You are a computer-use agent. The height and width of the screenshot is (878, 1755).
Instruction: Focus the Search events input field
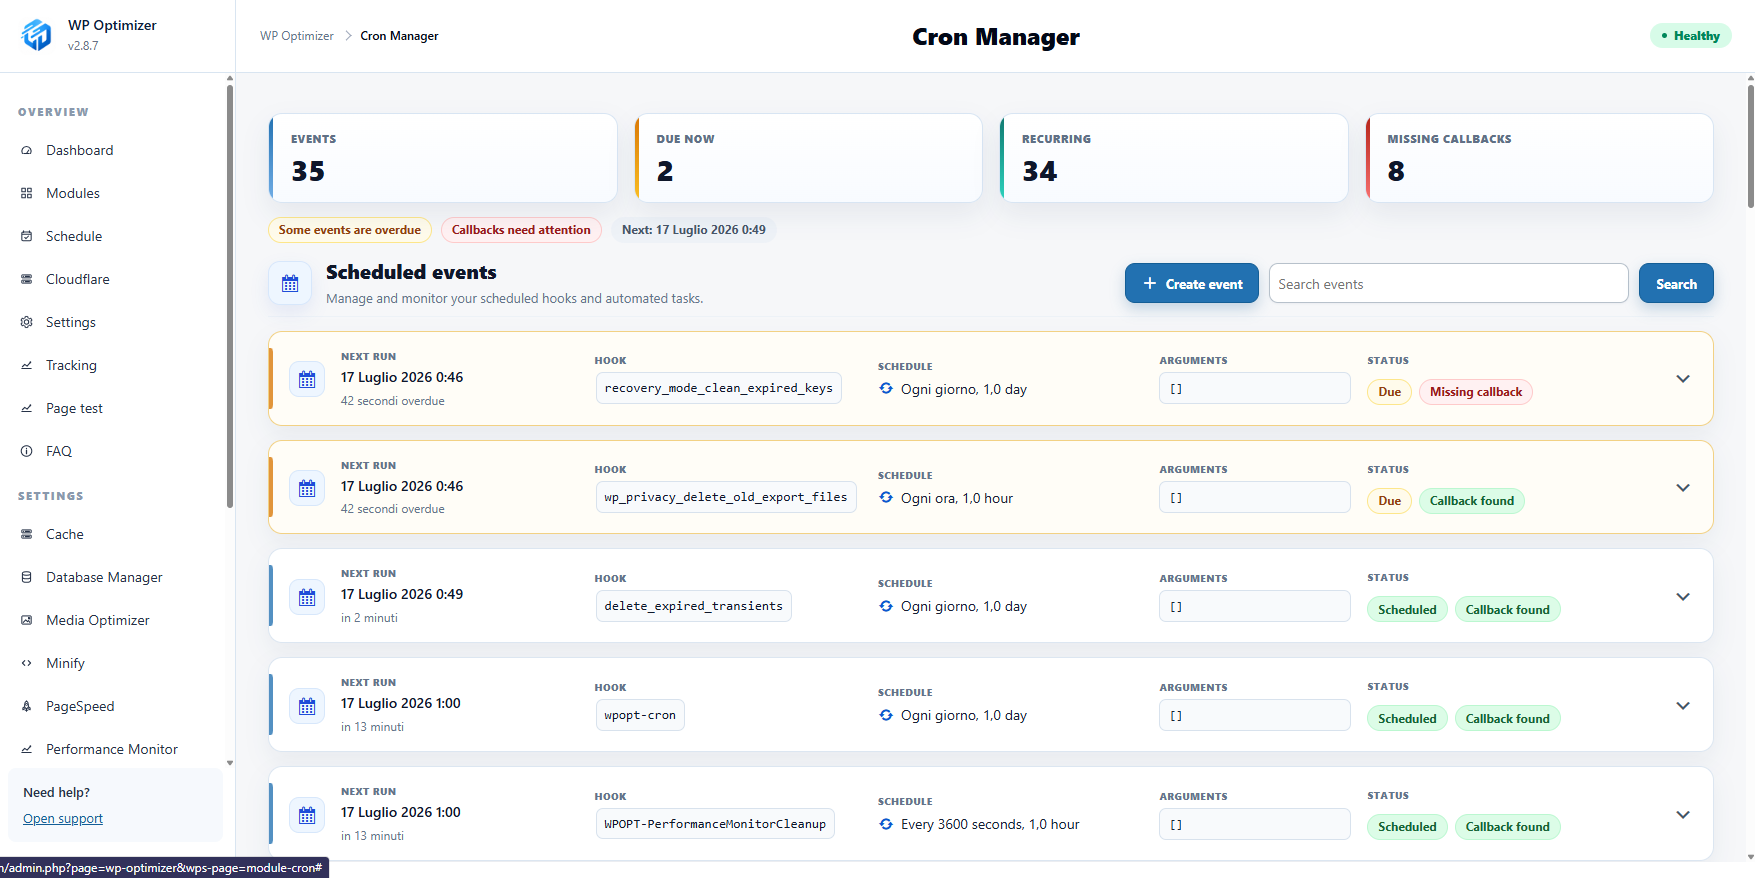[x=1449, y=284]
